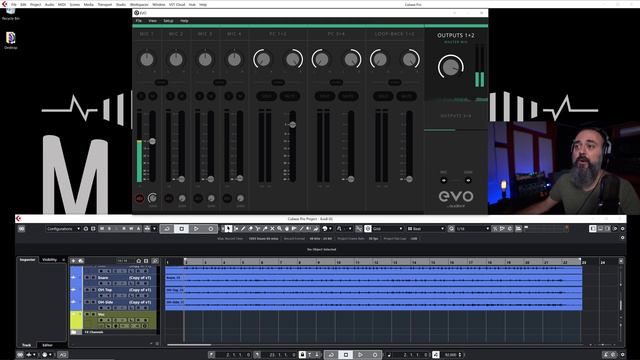
Task: Open Help menu in EVO window
Action: tap(184, 21)
